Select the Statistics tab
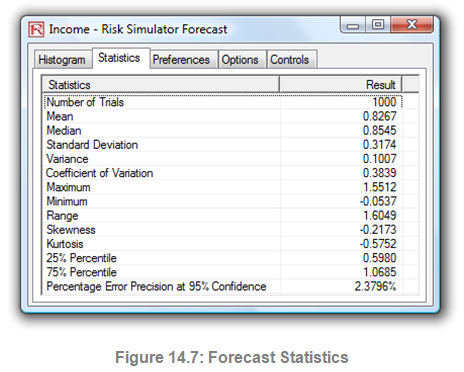Image resolution: width=464 pixels, height=372 pixels. 120,58
